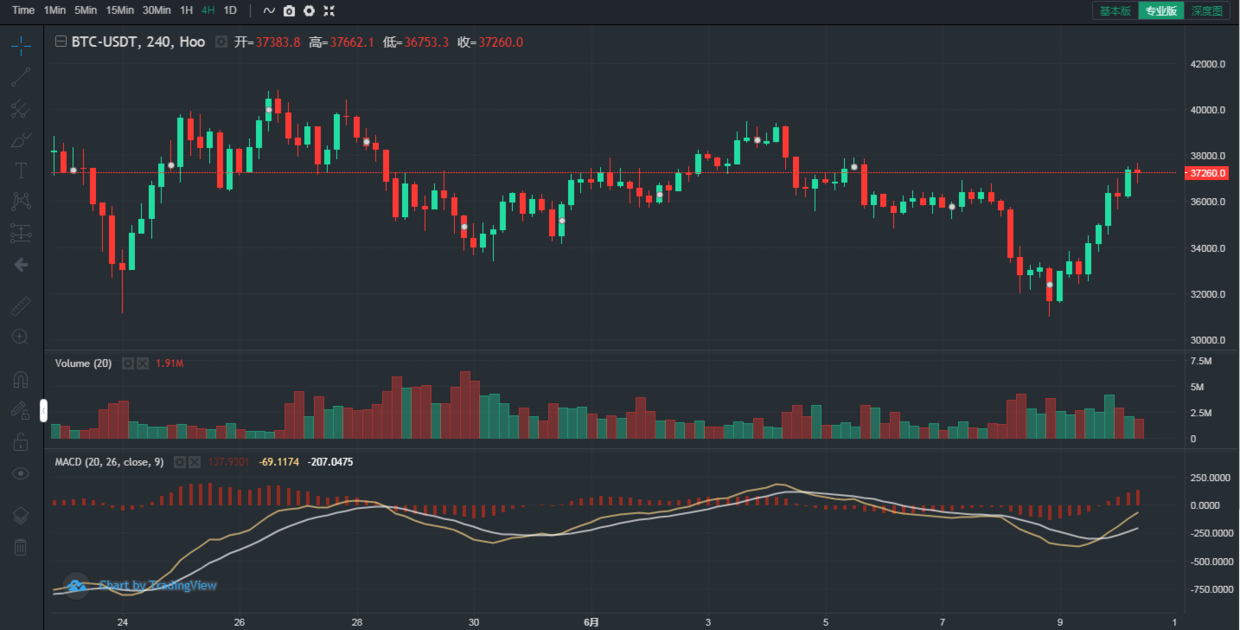Toggle lock all drawing tools
The width and height of the screenshot is (1240, 630).
coord(20,441)
